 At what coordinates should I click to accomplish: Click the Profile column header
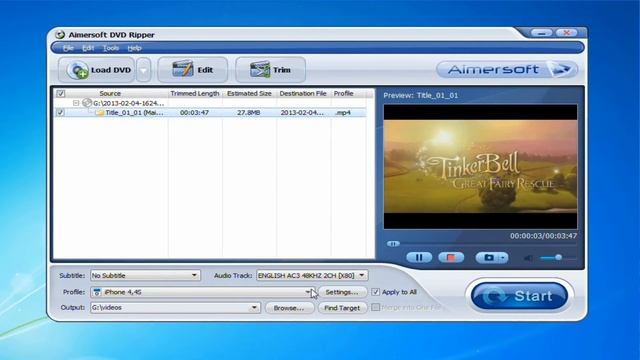pyautogui.click(x=344, y=93)
